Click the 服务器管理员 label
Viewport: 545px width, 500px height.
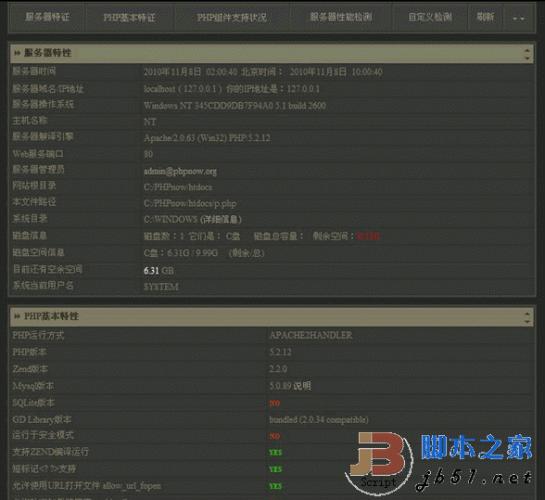coord(39,170)
